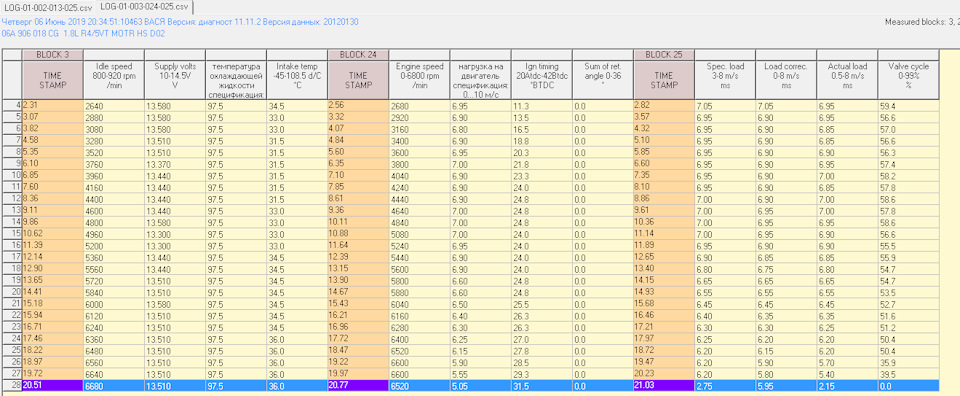Click the timestamp cell 14.93
The height and width of the screenshot is (396, 960).
click(x=664, y=292)
